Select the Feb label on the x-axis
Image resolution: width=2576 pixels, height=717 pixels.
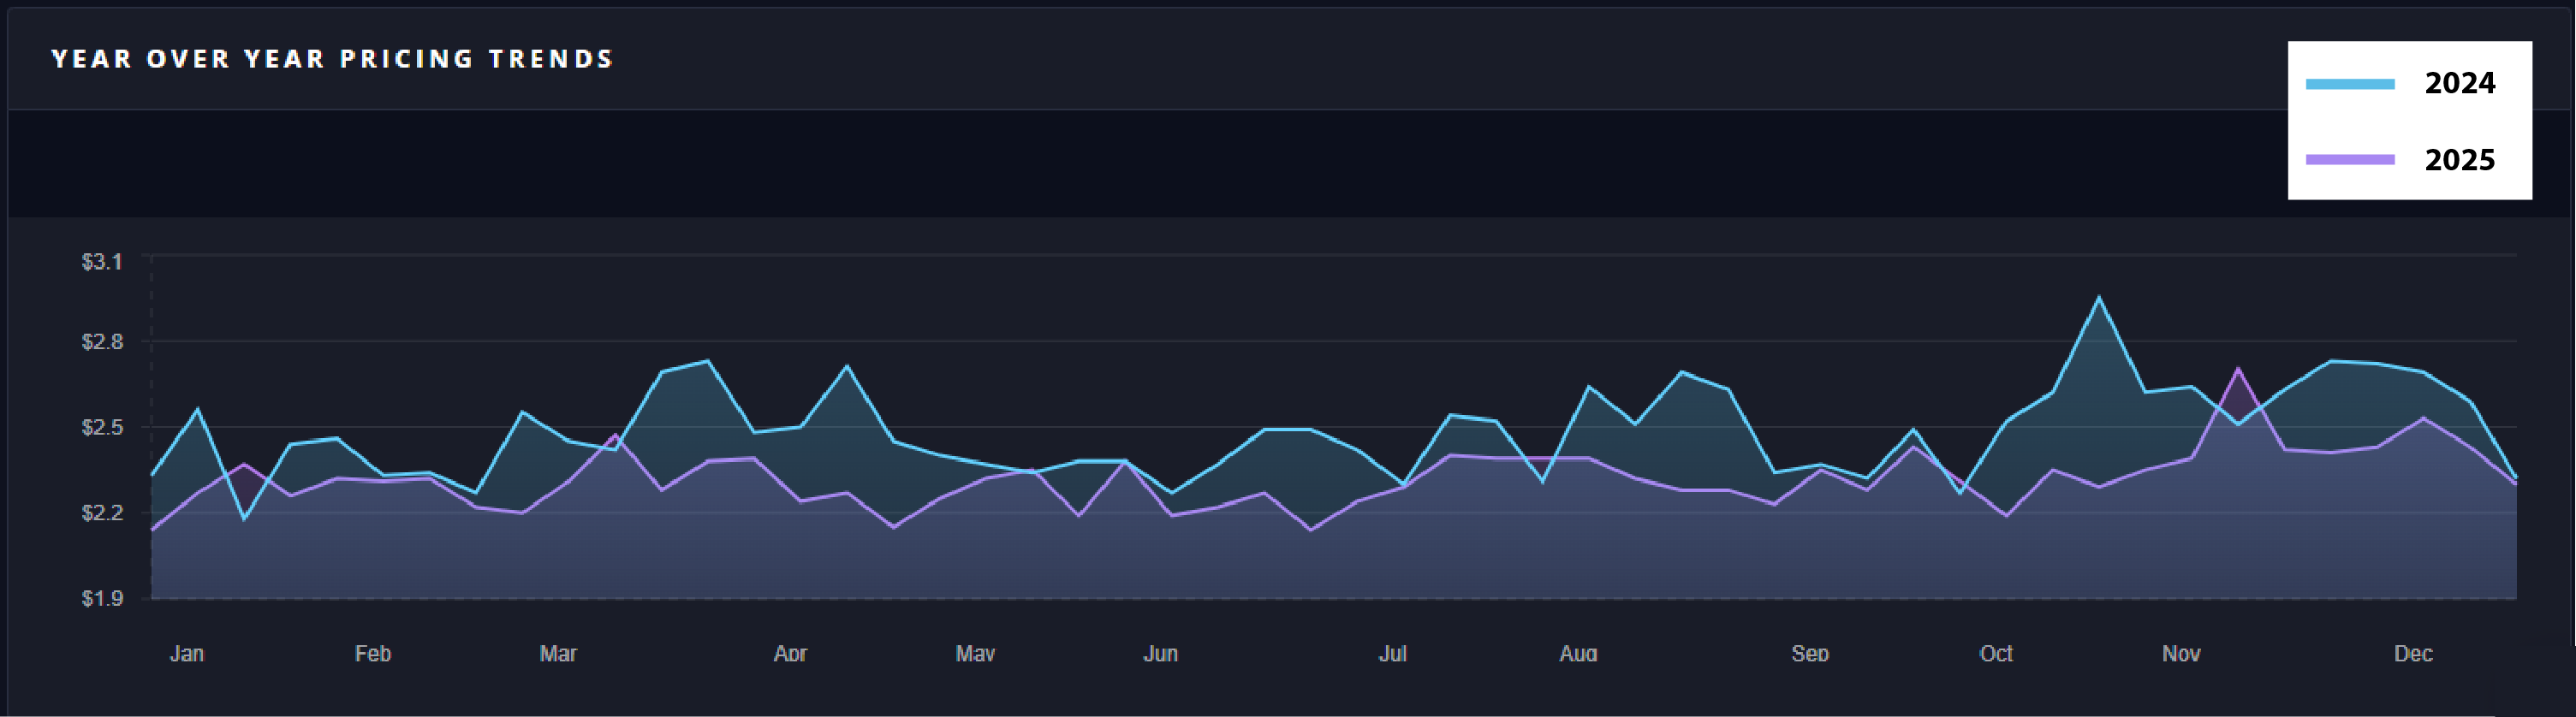[372, 654]
